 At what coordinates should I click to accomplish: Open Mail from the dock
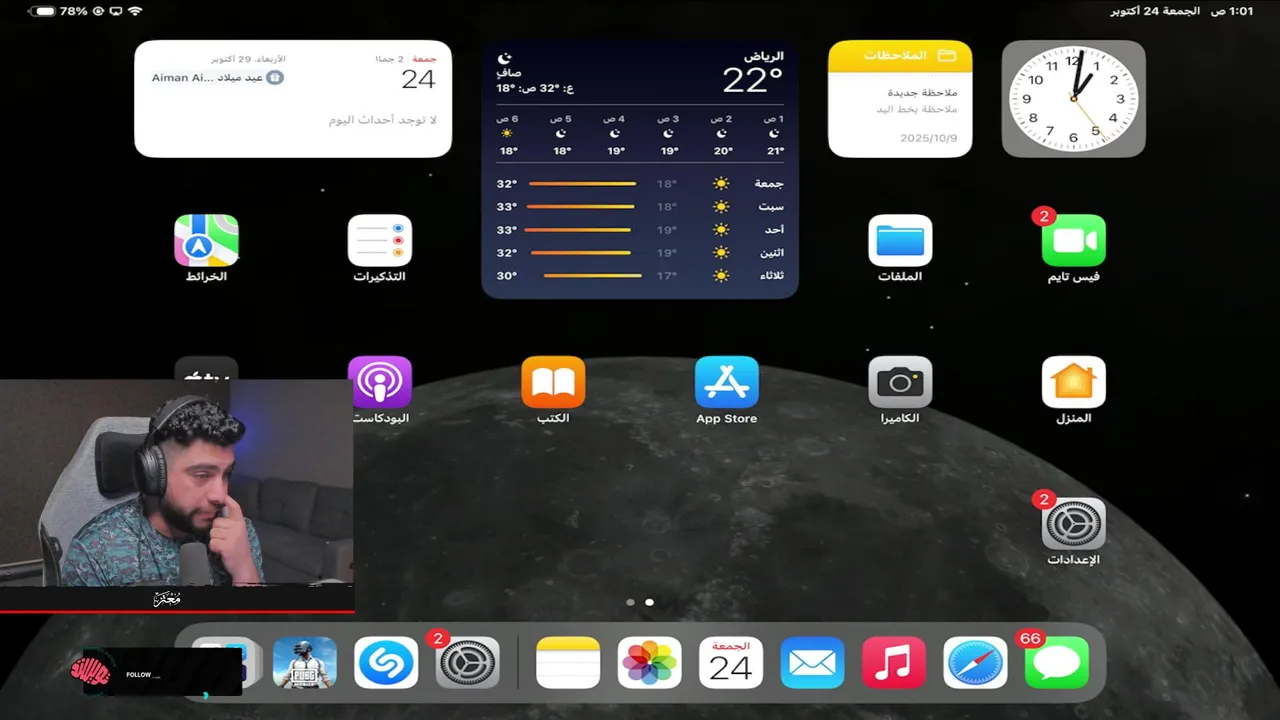[x=812, y=662]
